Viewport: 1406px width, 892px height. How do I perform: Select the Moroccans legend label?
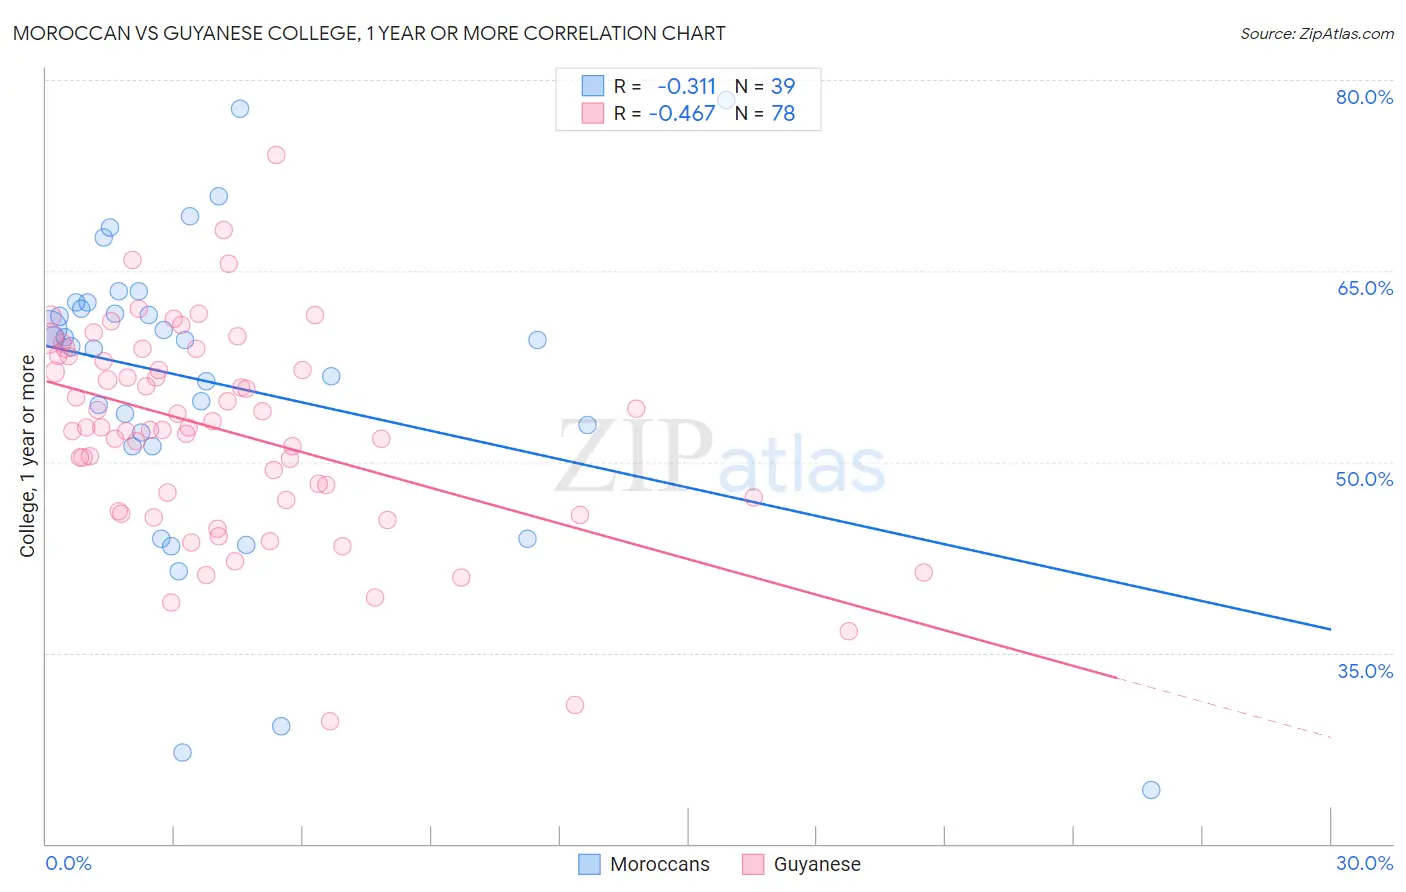pyautogui.click(x=660, y=864)
